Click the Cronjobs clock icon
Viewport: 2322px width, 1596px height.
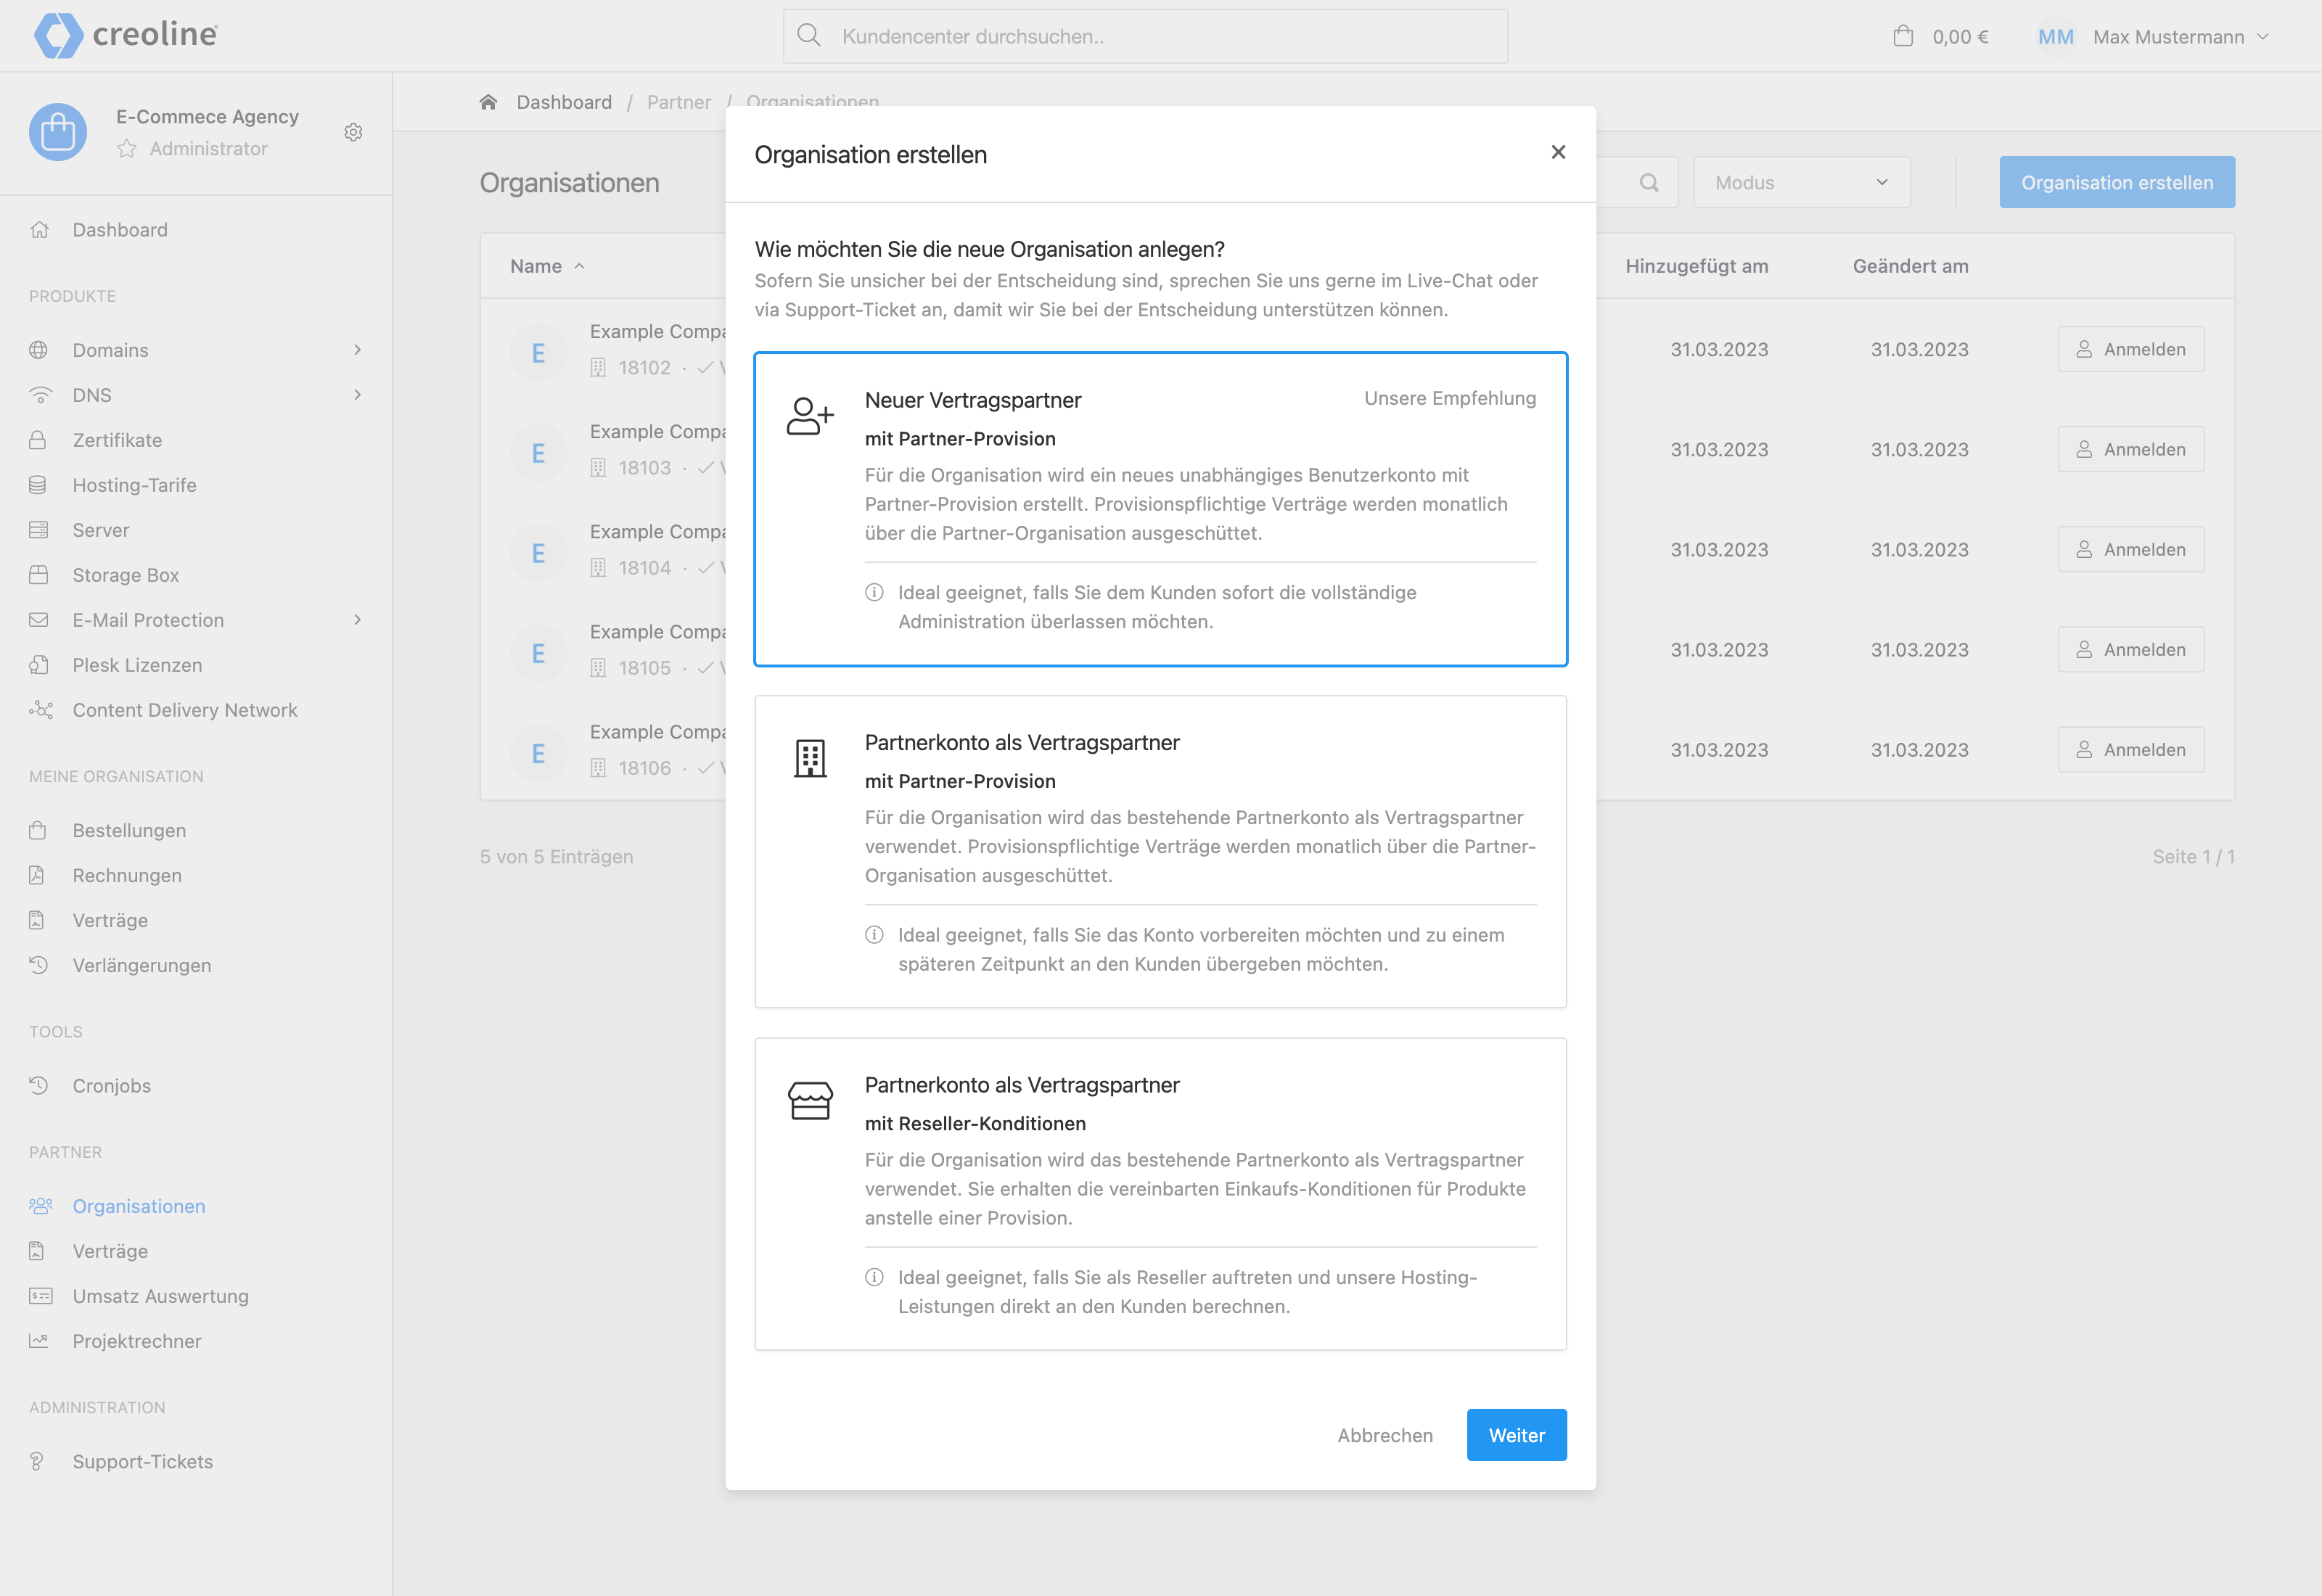click(39, 1086)
